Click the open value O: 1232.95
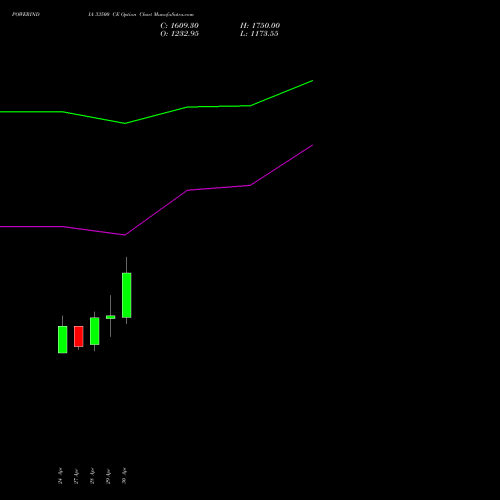 (179, 34)
